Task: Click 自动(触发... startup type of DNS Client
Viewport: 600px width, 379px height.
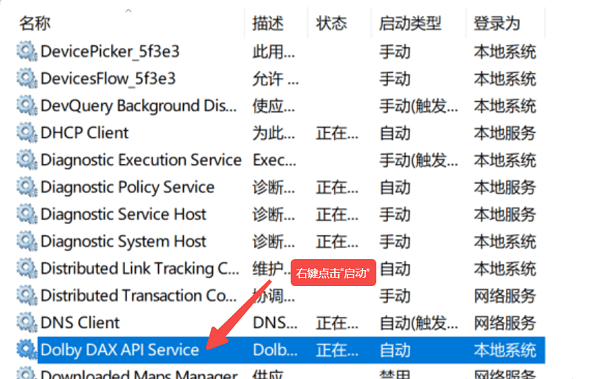Action: click(x=419, y=323)
